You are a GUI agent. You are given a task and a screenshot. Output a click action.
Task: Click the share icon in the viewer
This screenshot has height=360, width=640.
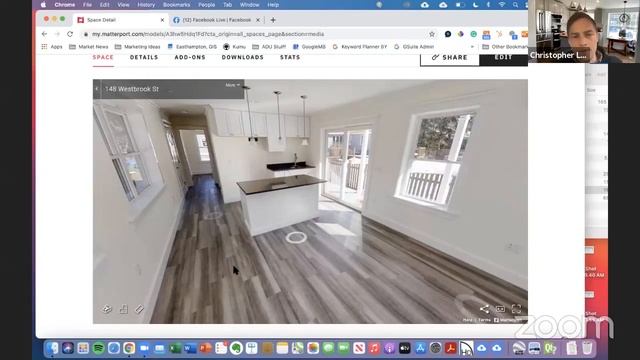click(x=484, y=309)
